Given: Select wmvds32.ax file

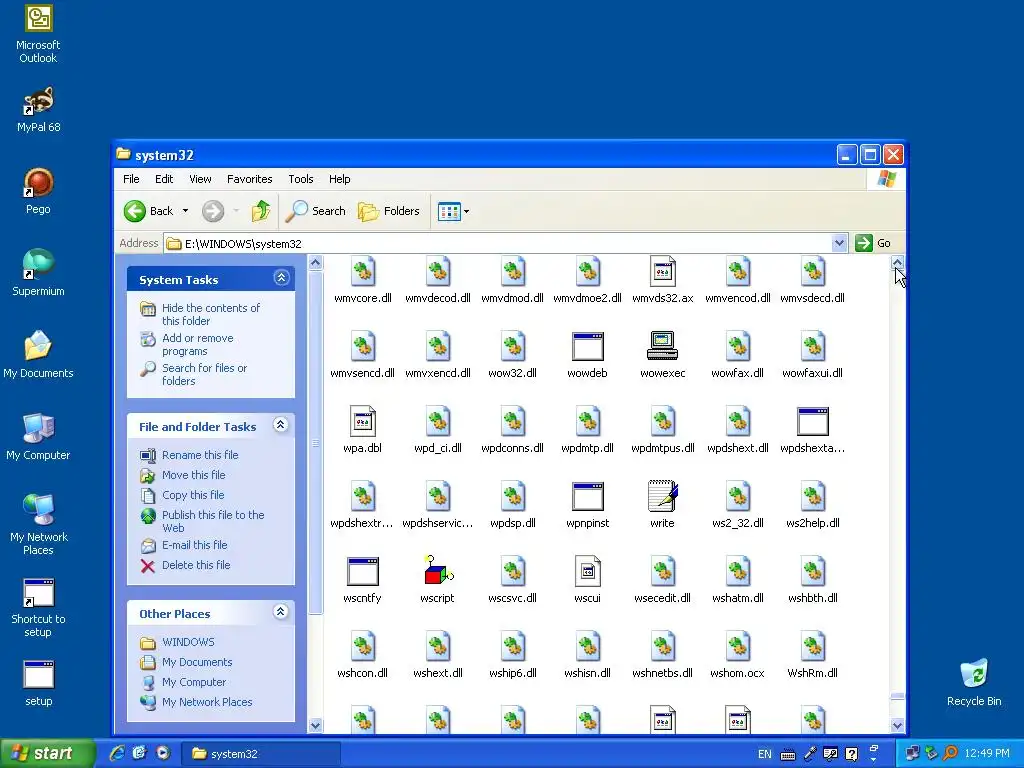Looking at the screenshot, I should 662,280.
